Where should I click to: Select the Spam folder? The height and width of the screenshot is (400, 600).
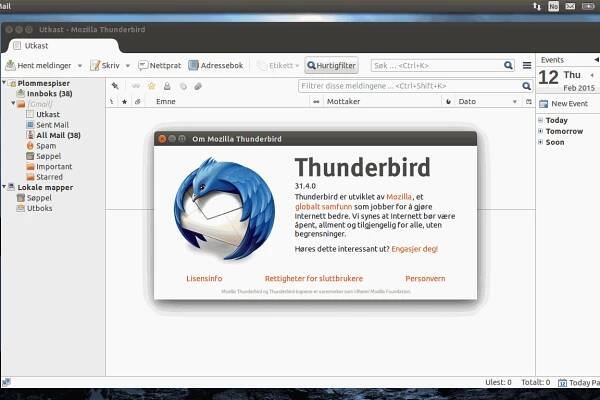(46, 145)
